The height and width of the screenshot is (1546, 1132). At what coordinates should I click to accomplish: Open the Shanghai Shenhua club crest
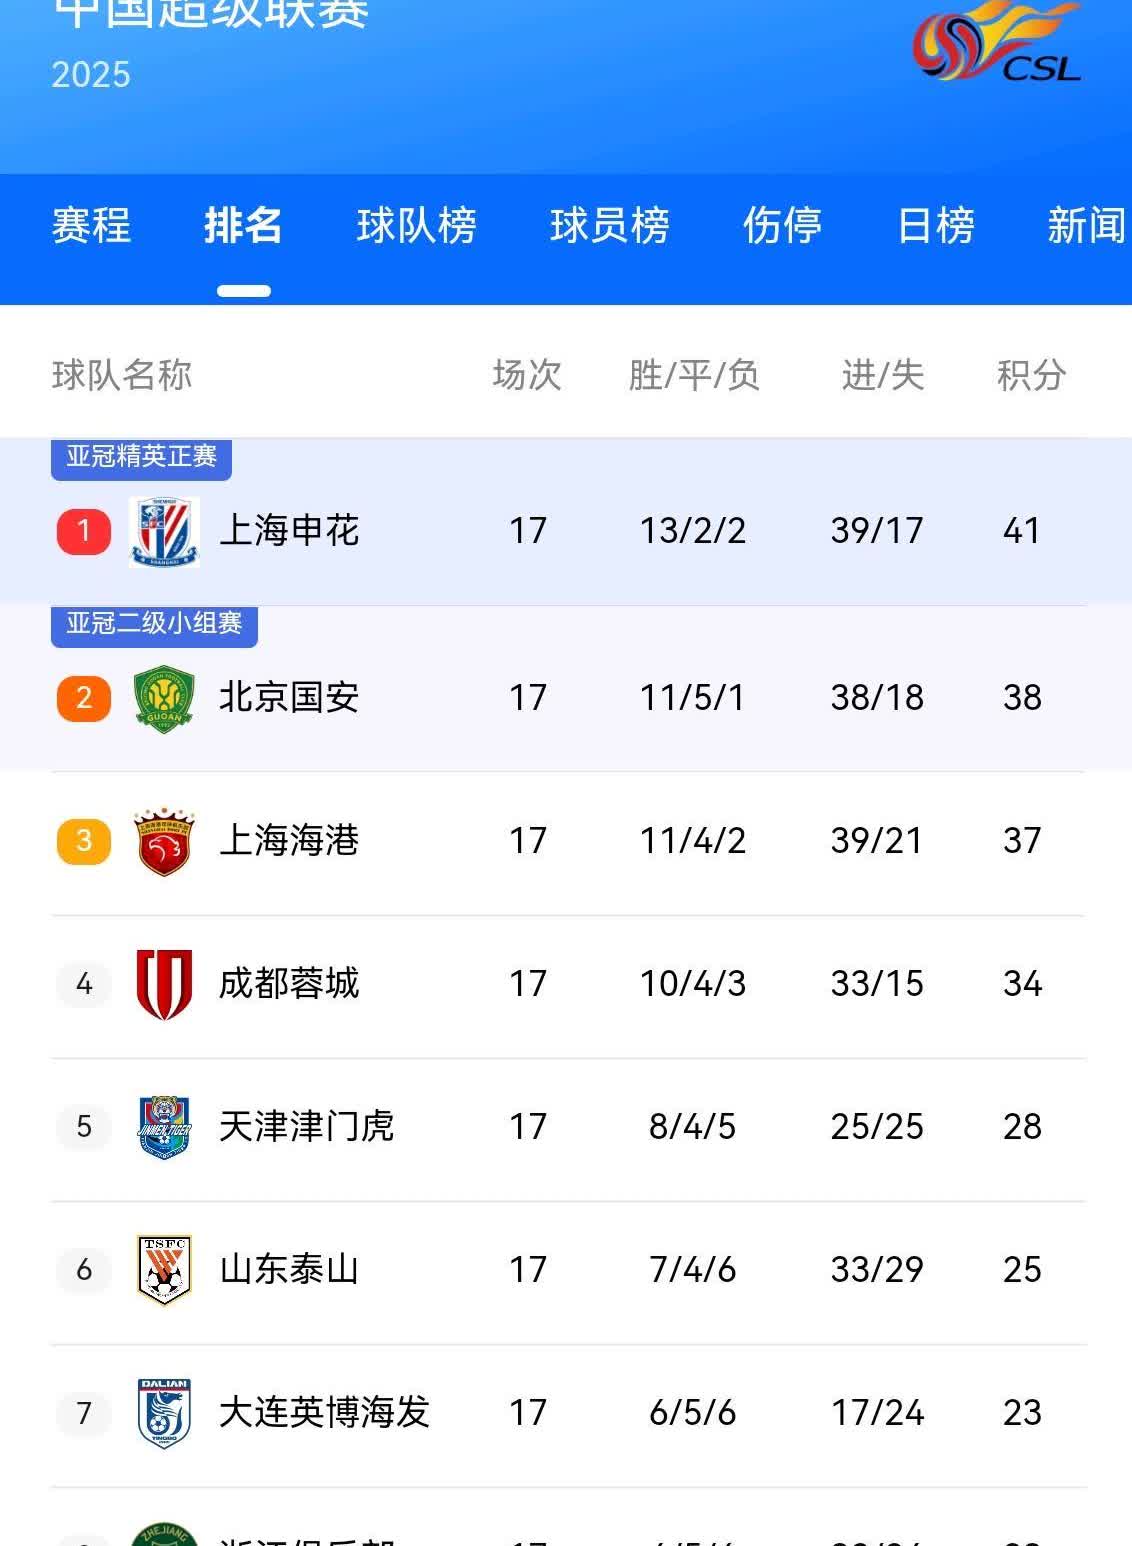click(164, 531)
